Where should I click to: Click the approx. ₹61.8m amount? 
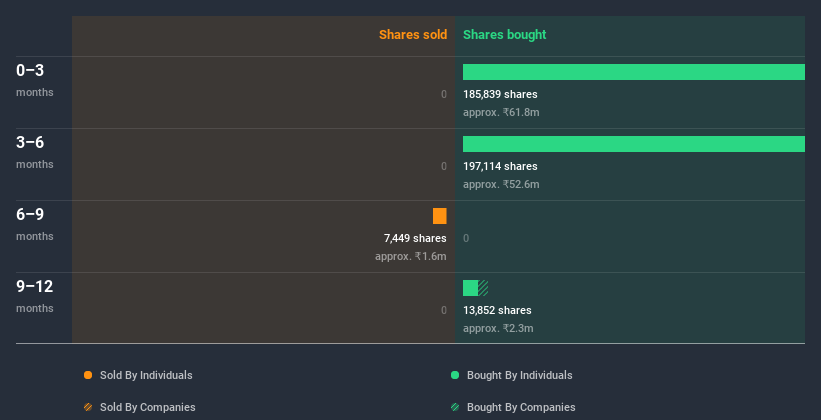(501, 112)
